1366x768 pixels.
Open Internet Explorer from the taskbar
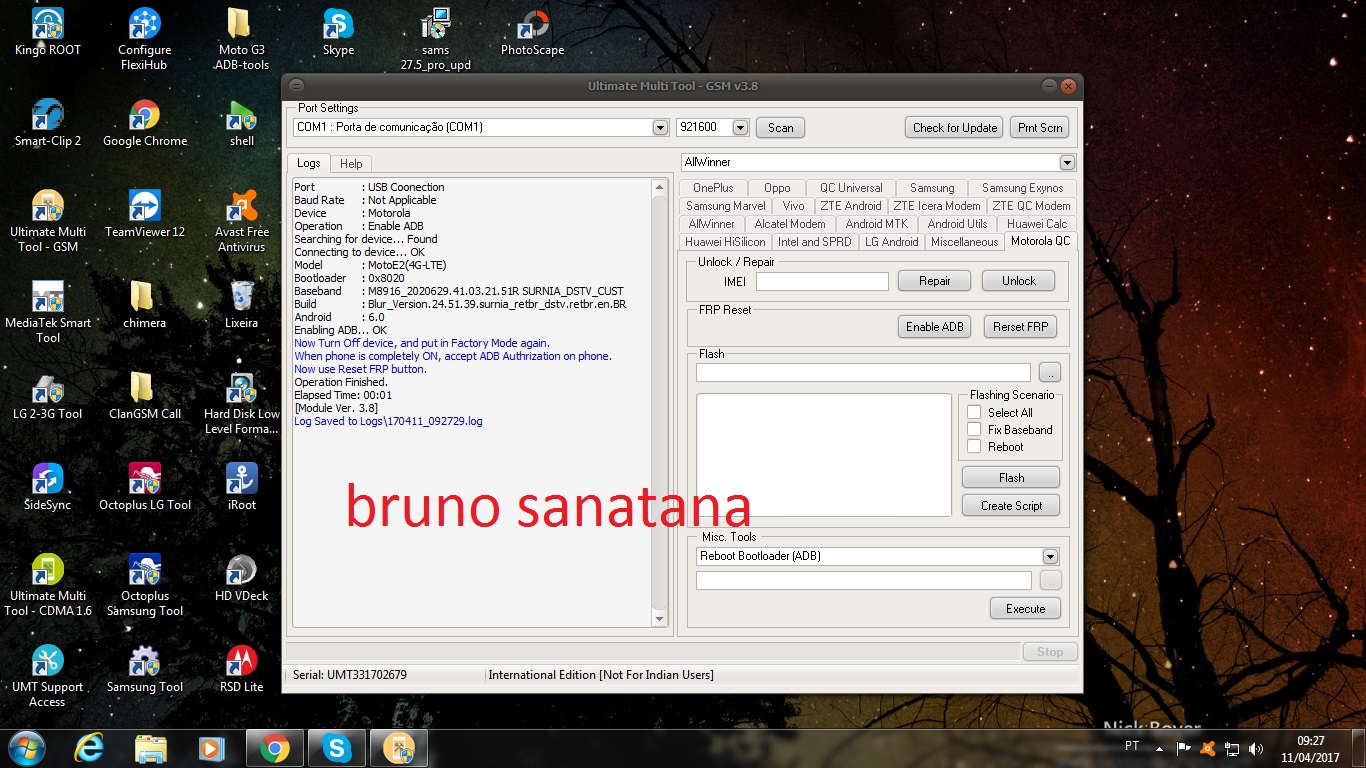(x=89, y=748)
